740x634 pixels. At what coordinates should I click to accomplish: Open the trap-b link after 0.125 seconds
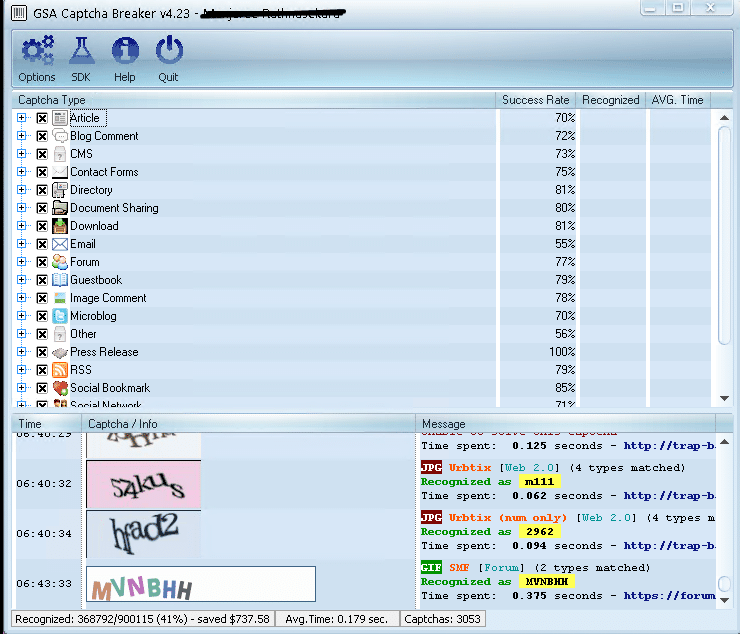click(x=669, y=446)
